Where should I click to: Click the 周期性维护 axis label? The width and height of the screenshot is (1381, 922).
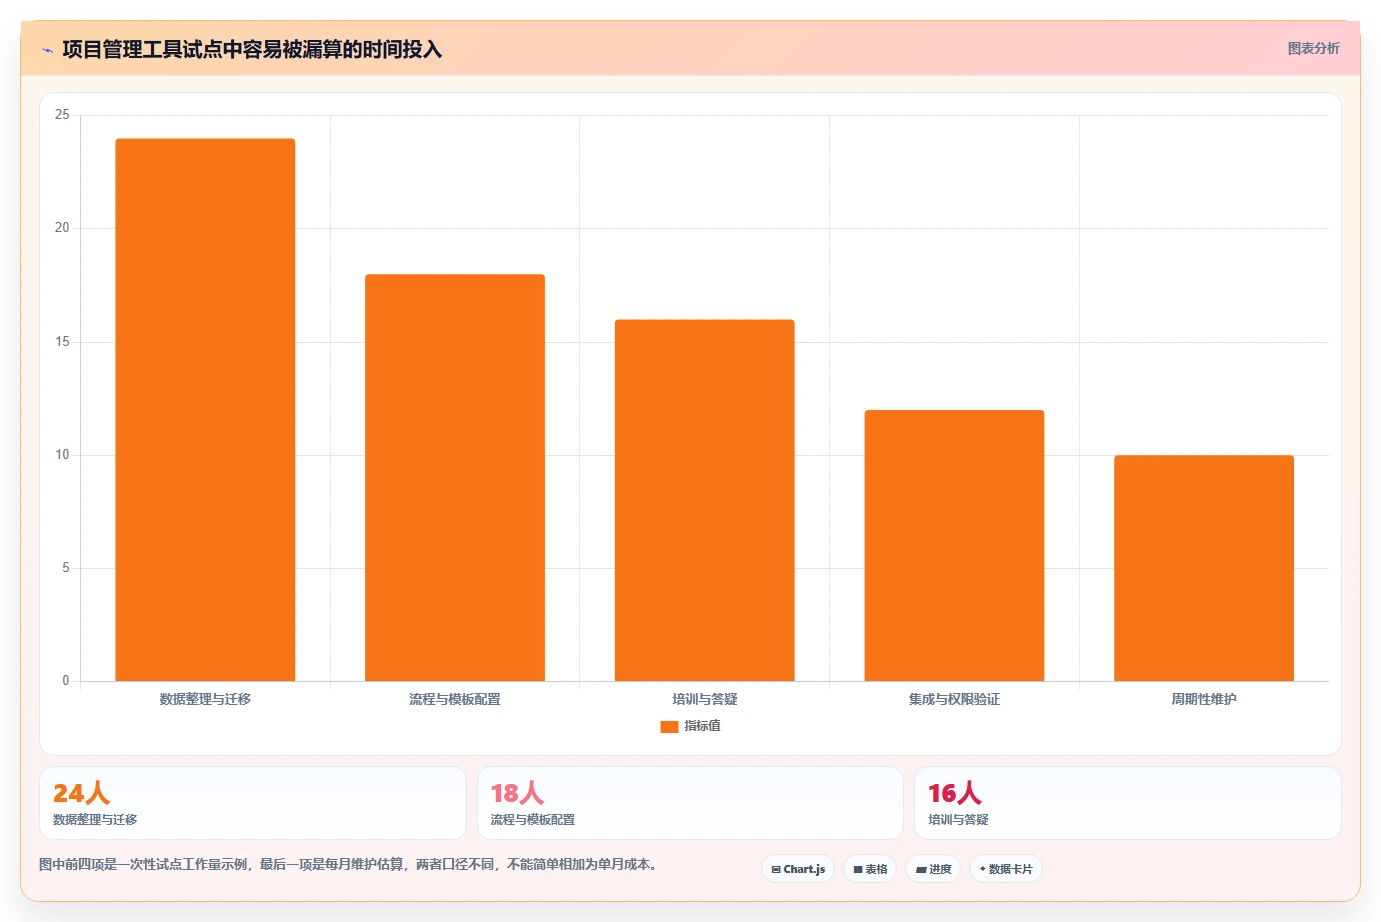[1204, 699]
